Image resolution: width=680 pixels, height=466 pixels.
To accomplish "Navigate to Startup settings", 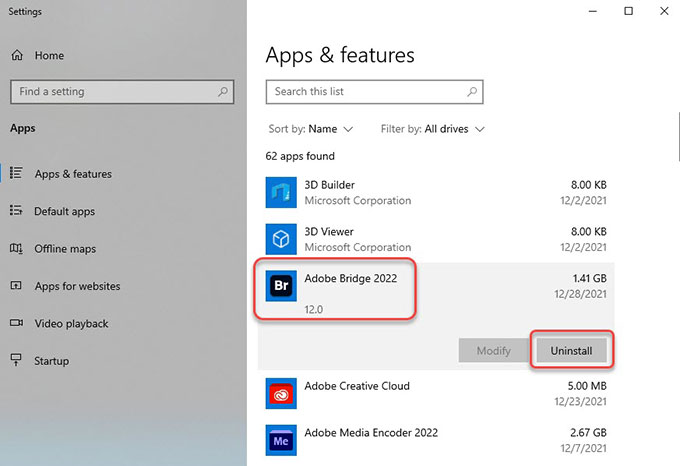I will [x=52, y=361].
